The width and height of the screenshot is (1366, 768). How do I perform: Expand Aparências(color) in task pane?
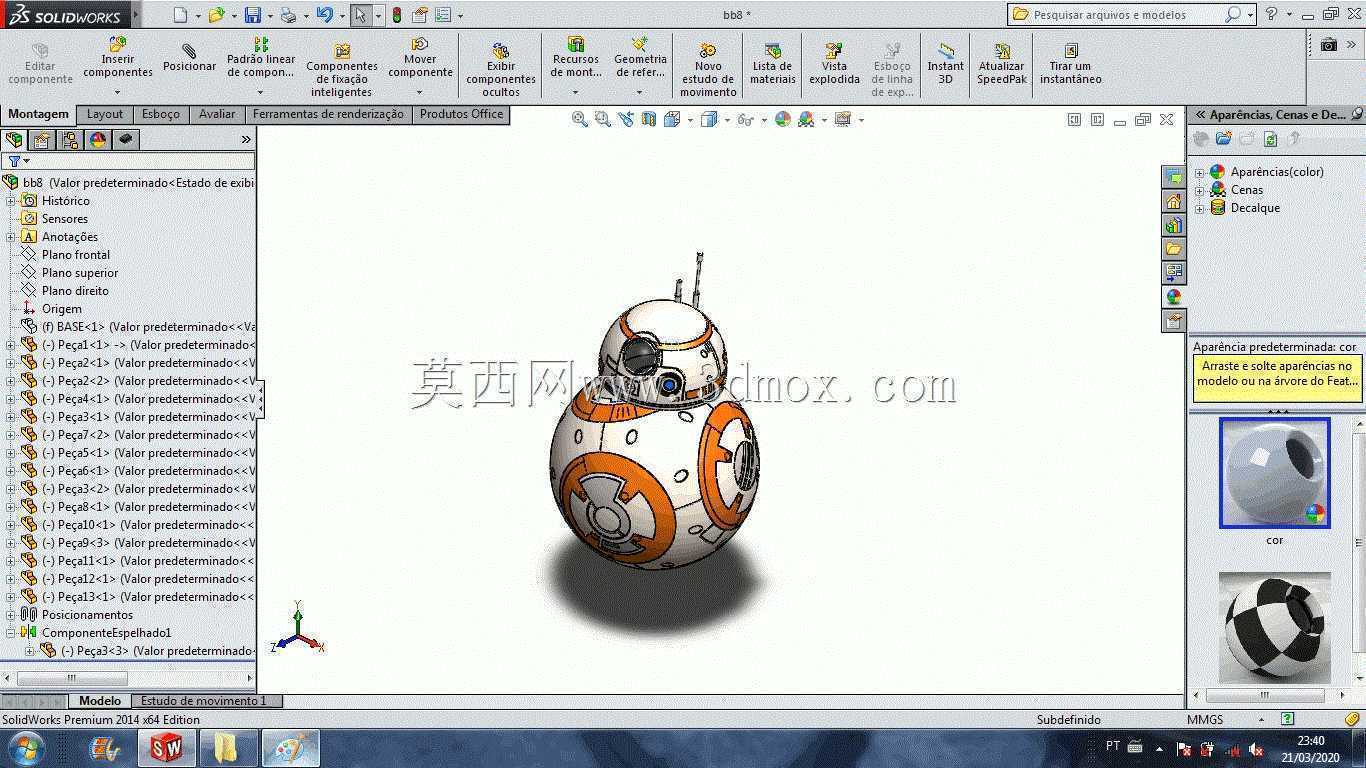1200,172
